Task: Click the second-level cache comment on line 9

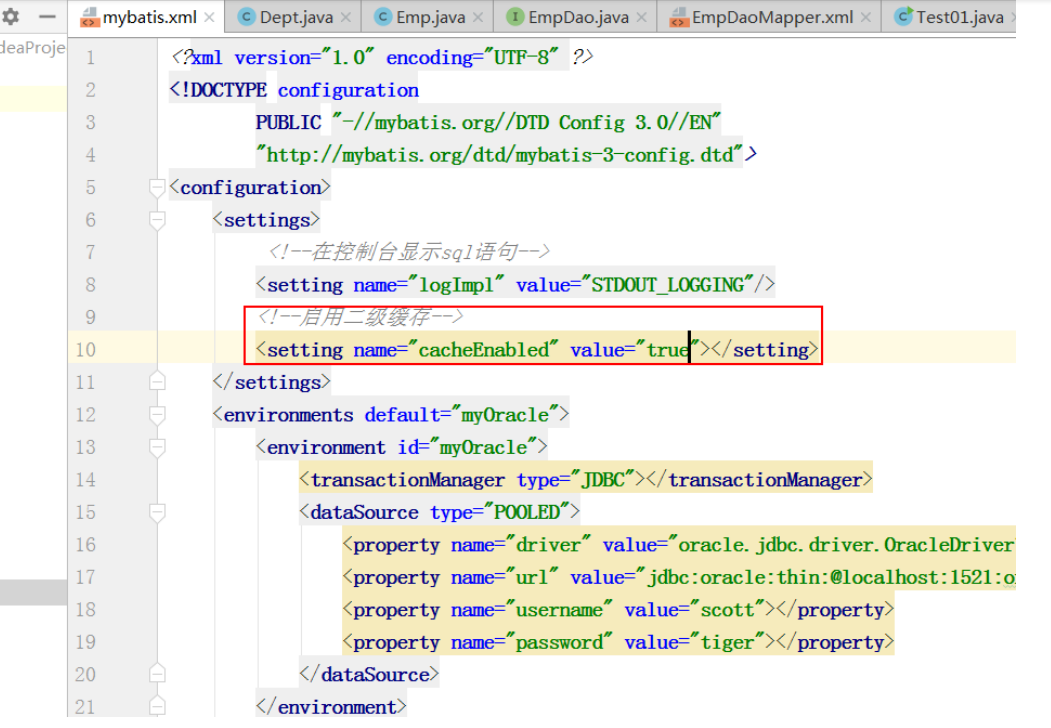Action: pos(361,316)
